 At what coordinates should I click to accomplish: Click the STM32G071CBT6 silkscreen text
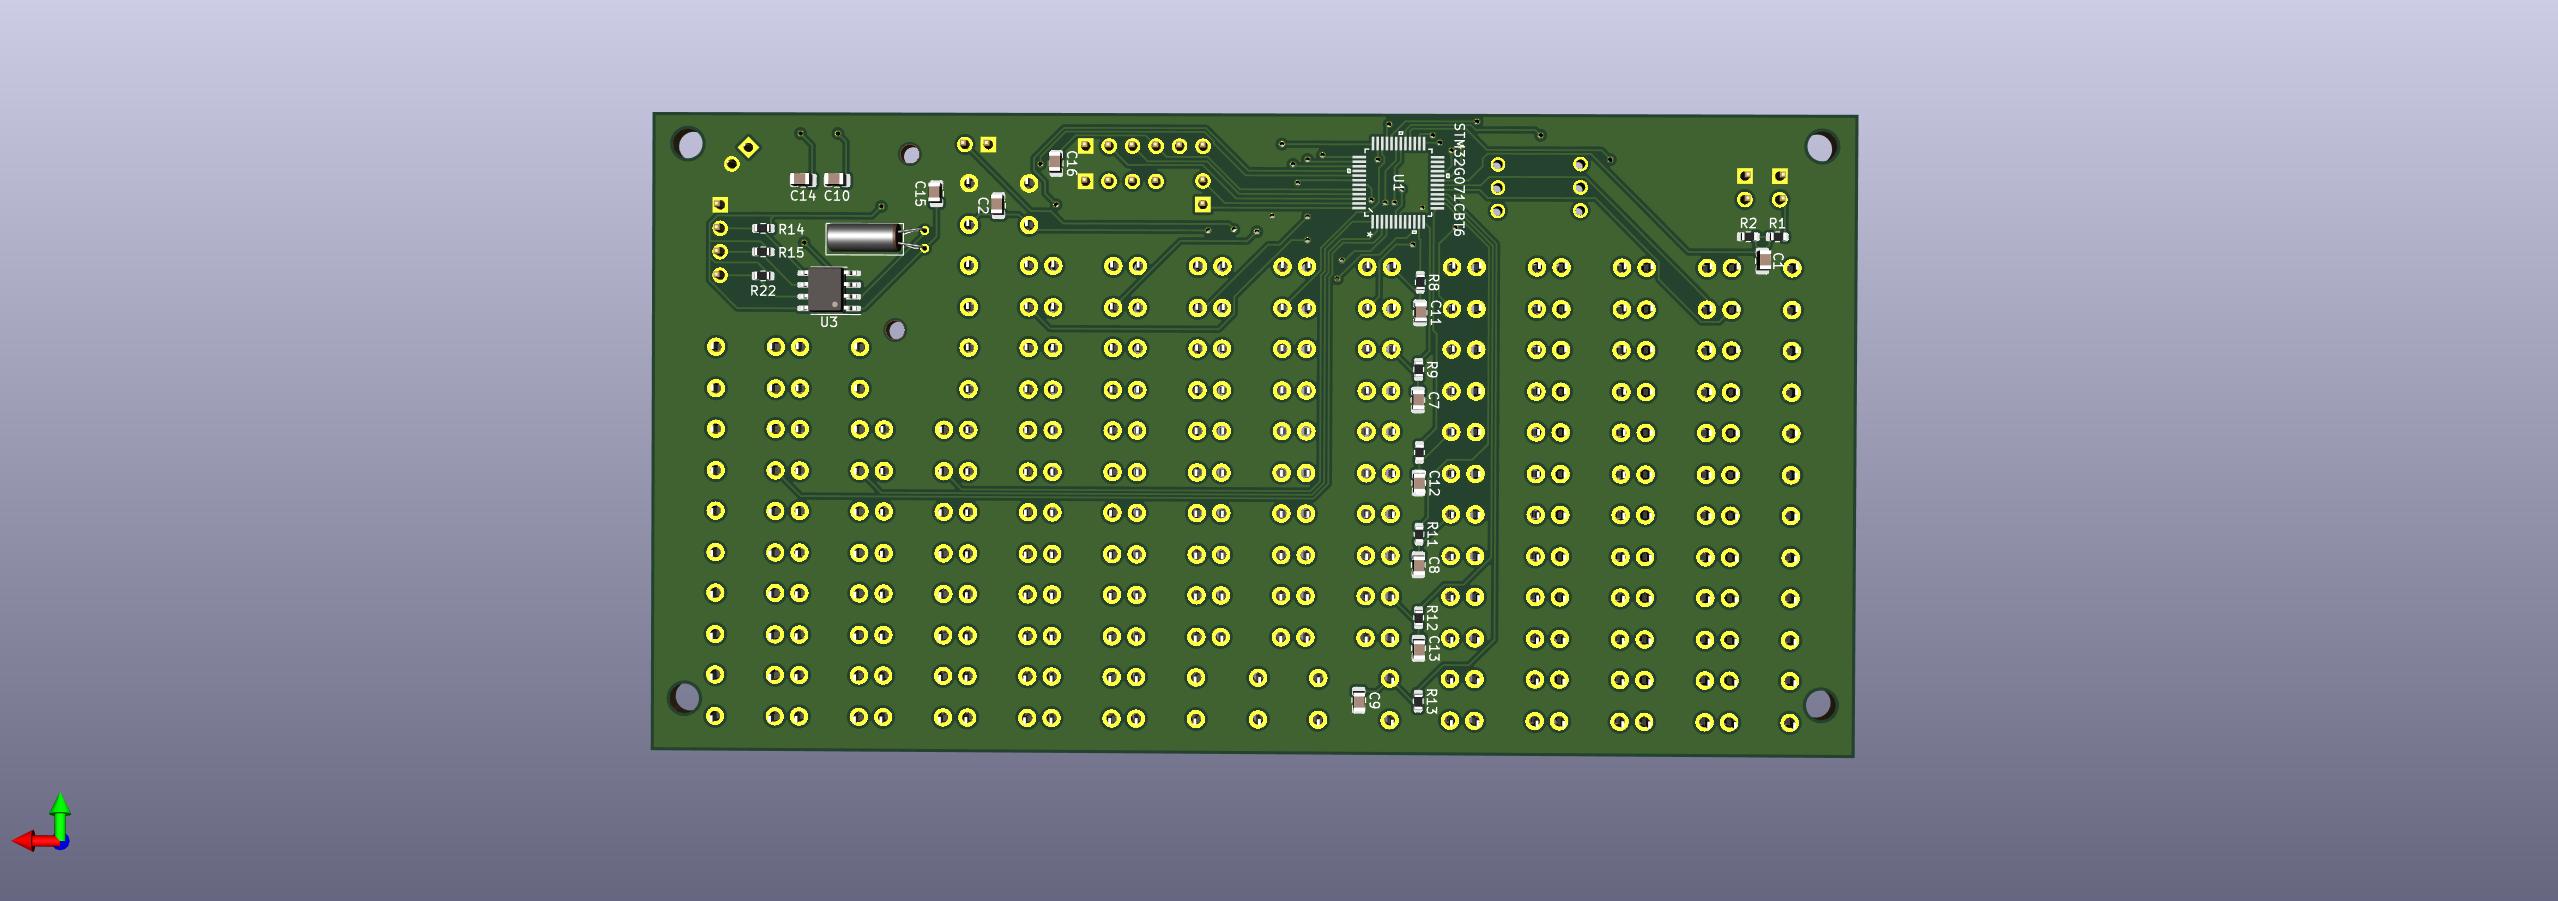[x=1460, y=180]
